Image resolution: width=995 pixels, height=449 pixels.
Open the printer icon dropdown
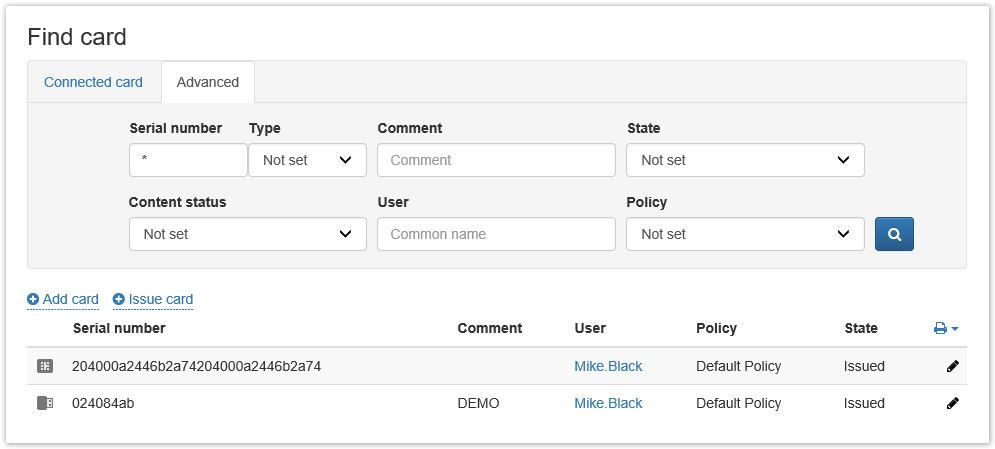click(945, 328)
